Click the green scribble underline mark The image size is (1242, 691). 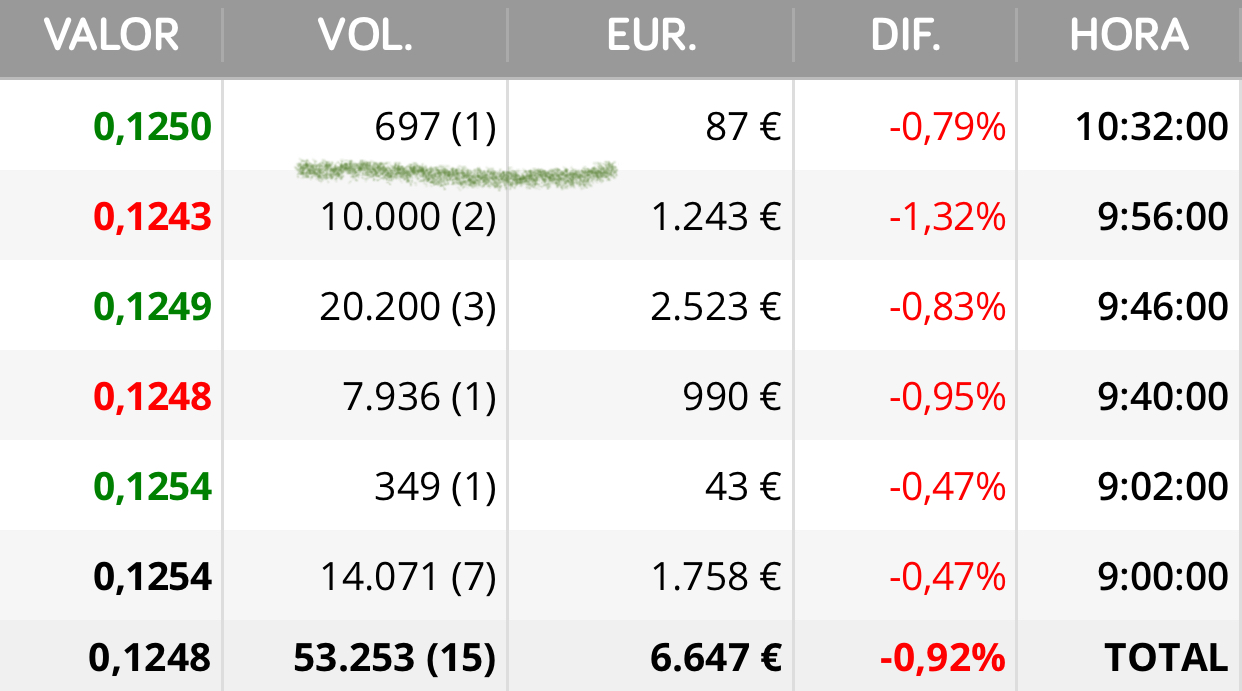(457, 173)
